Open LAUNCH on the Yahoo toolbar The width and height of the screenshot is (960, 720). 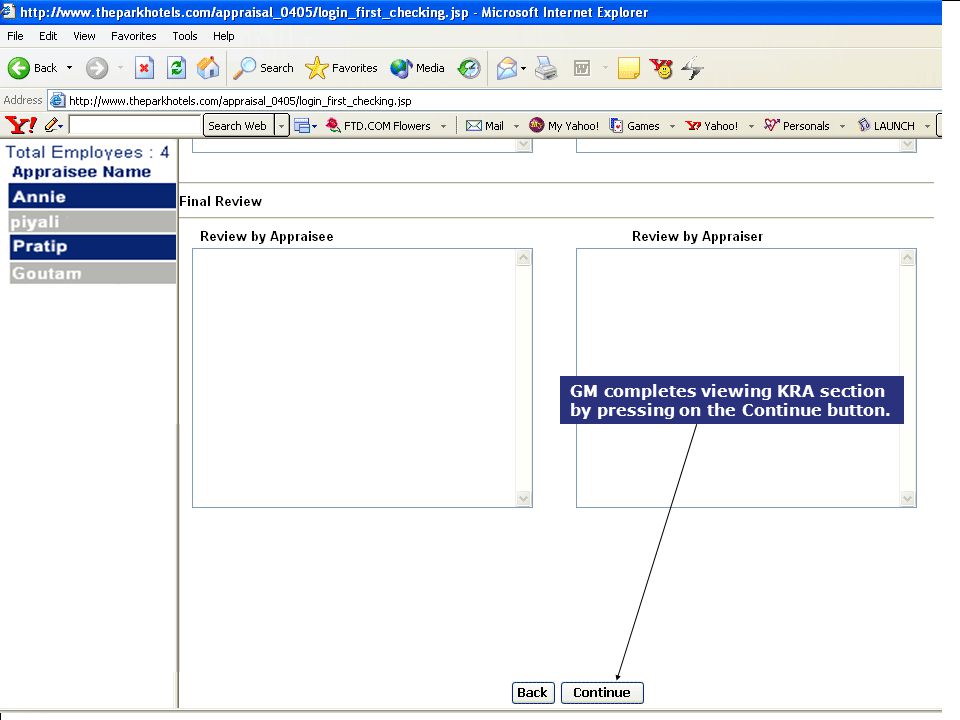click(x=886, y=126)
